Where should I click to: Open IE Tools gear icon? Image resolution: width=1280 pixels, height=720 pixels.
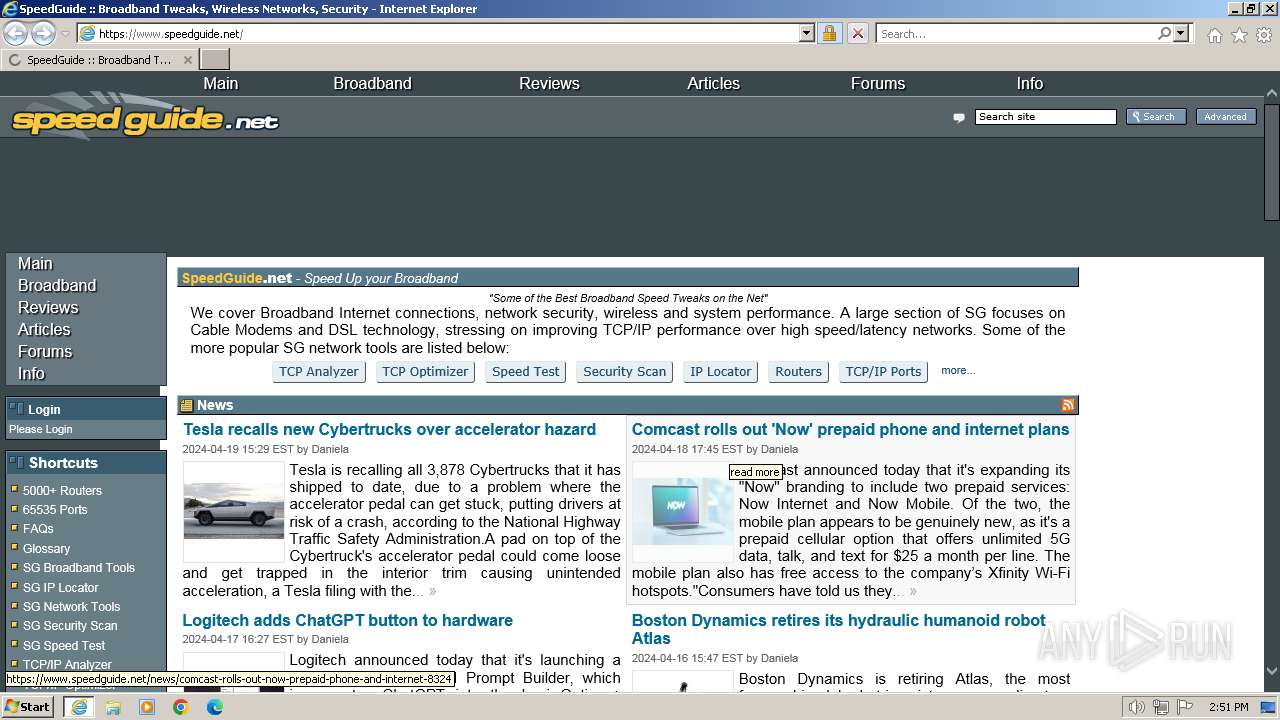click(x=1264, y=35)
